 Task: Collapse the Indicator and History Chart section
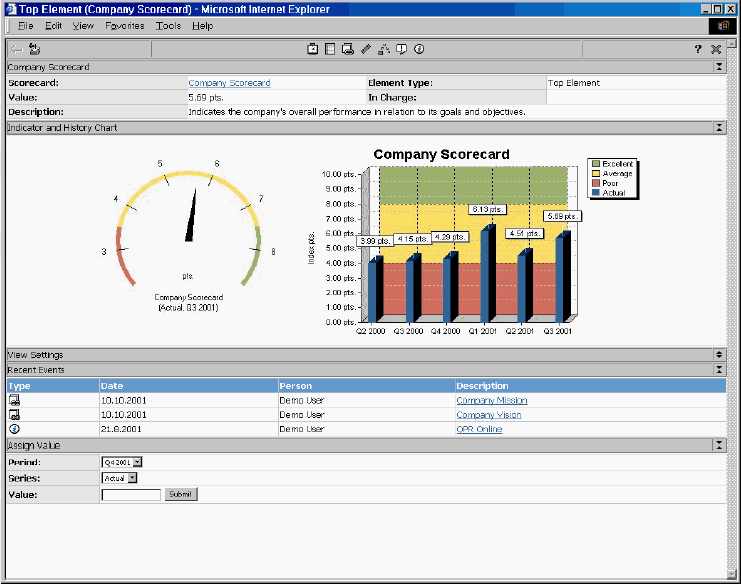pyautogui.click(x=718, y=128)
